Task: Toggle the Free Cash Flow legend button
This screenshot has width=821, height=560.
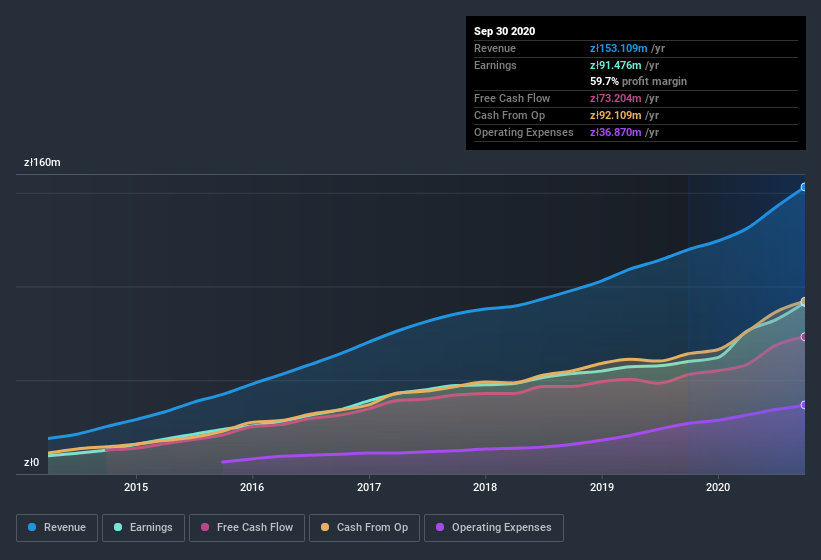Action: [247, 528]
